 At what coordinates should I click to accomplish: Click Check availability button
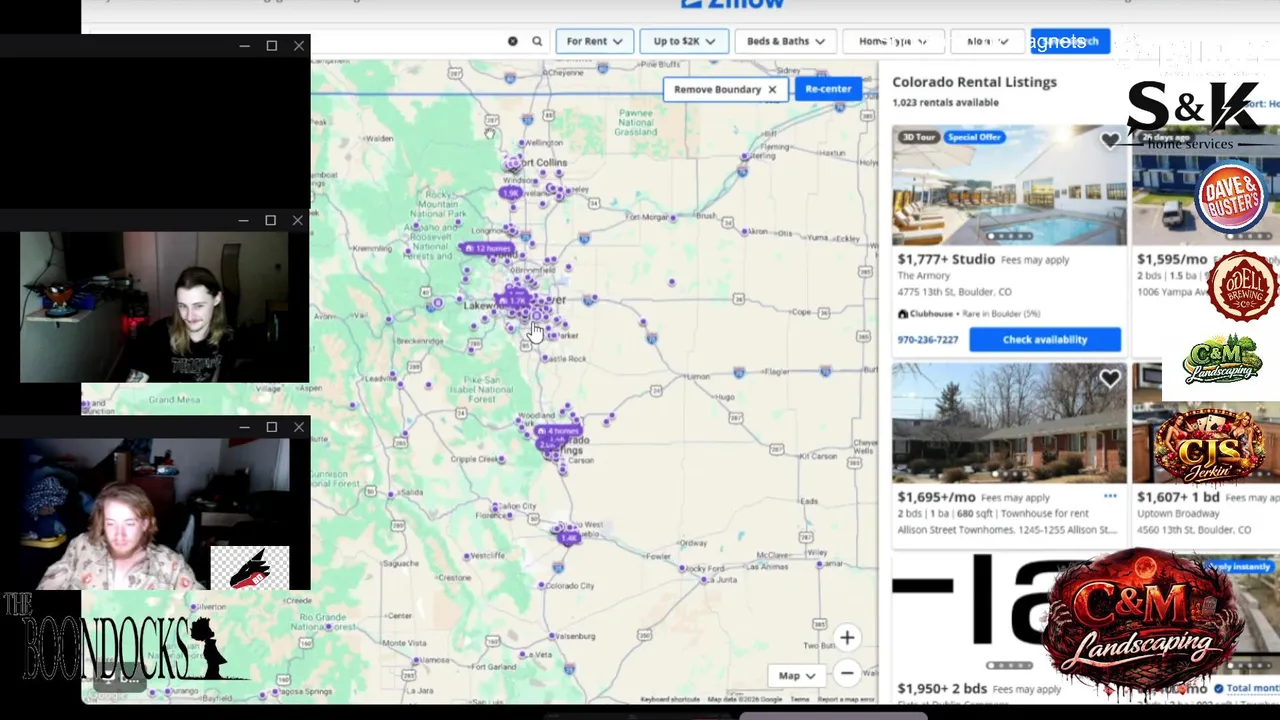tap(1045, 339)
